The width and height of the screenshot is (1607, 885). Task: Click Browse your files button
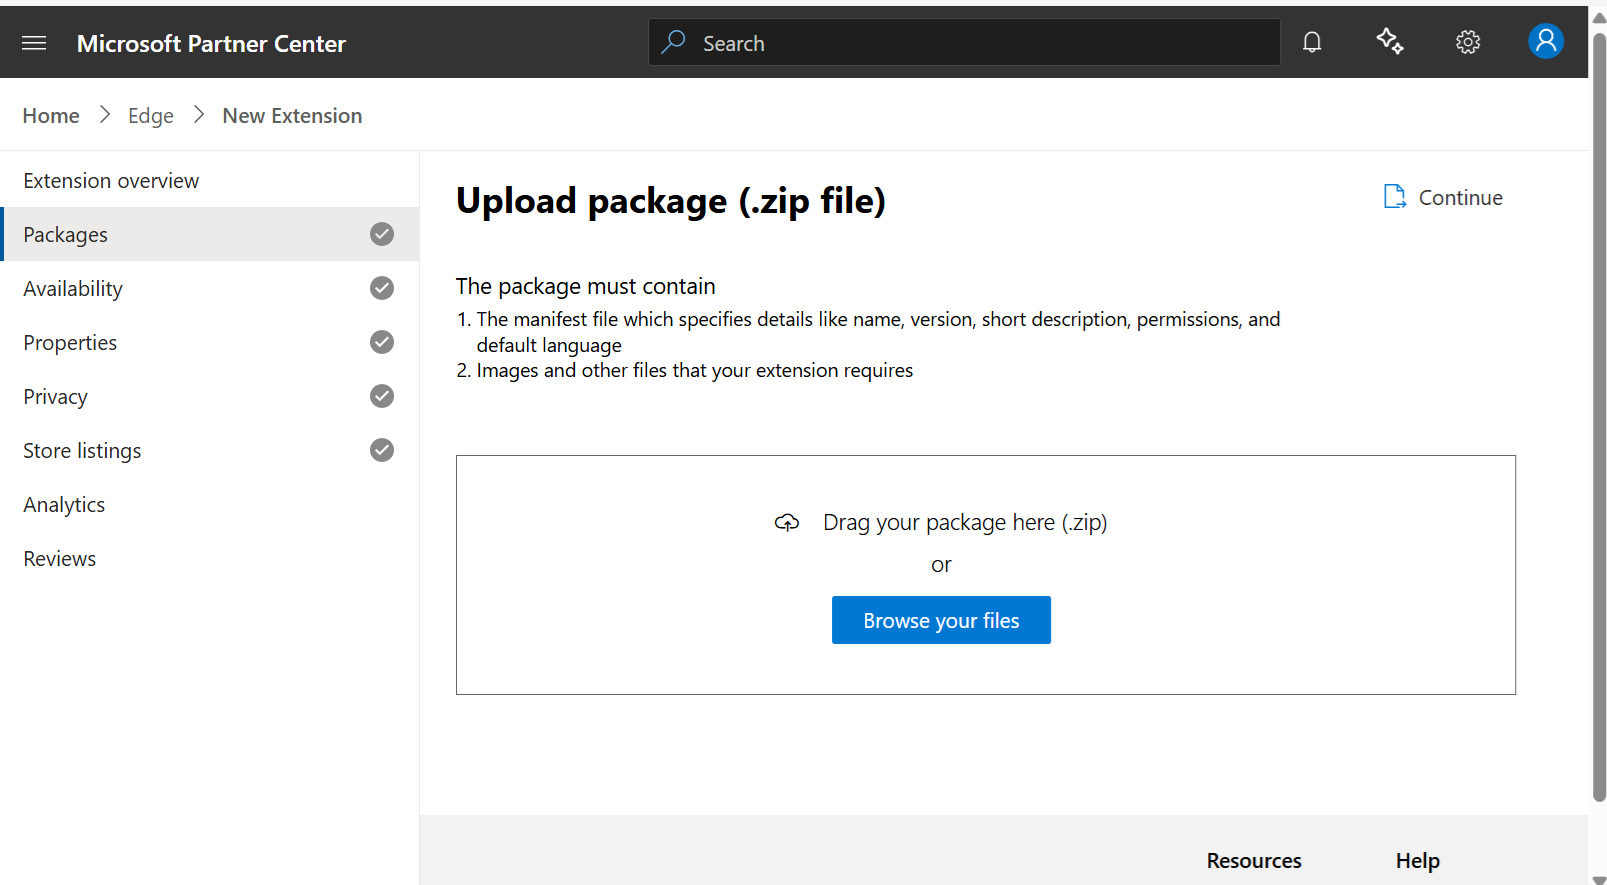(941, 620)
